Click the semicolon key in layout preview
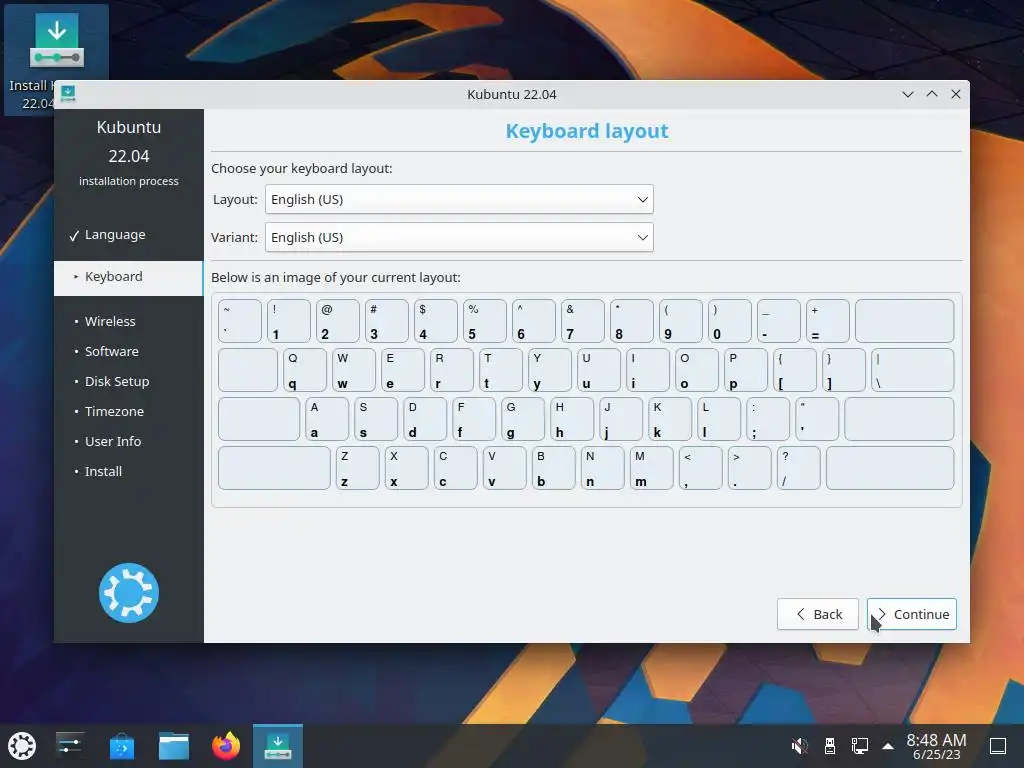This screenshot has height=768, width=1024. (x=768, y=419)
